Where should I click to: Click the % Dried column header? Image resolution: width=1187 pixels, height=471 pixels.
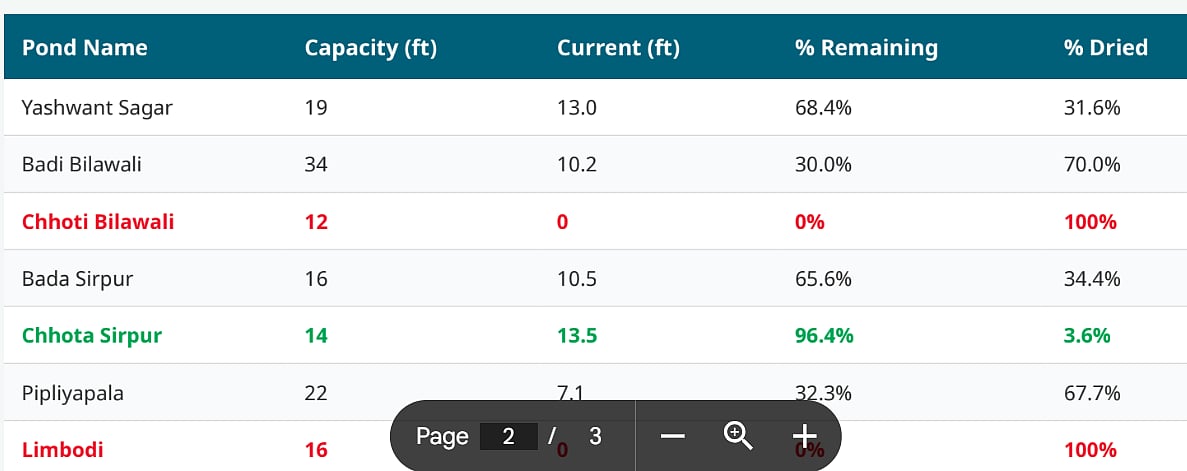[x=1105, y=48]
